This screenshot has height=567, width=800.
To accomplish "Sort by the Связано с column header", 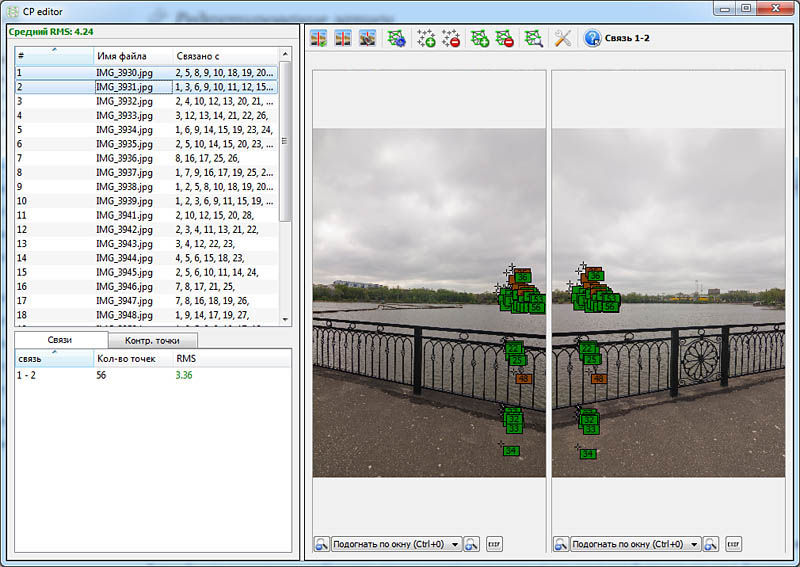I will pyautogui.click(x=226, y=55).
